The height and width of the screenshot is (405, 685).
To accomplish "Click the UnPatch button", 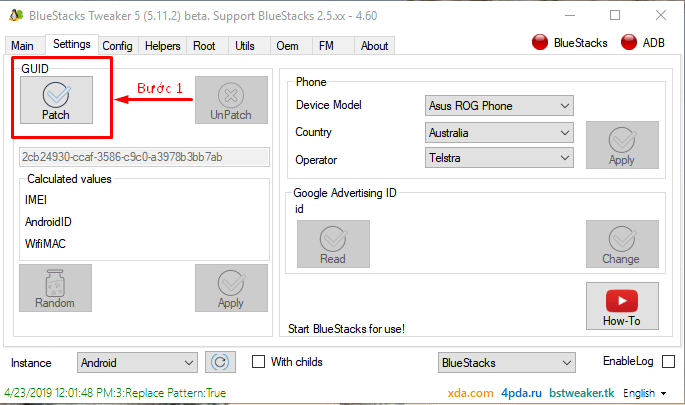I will click(x=231, y=100).
